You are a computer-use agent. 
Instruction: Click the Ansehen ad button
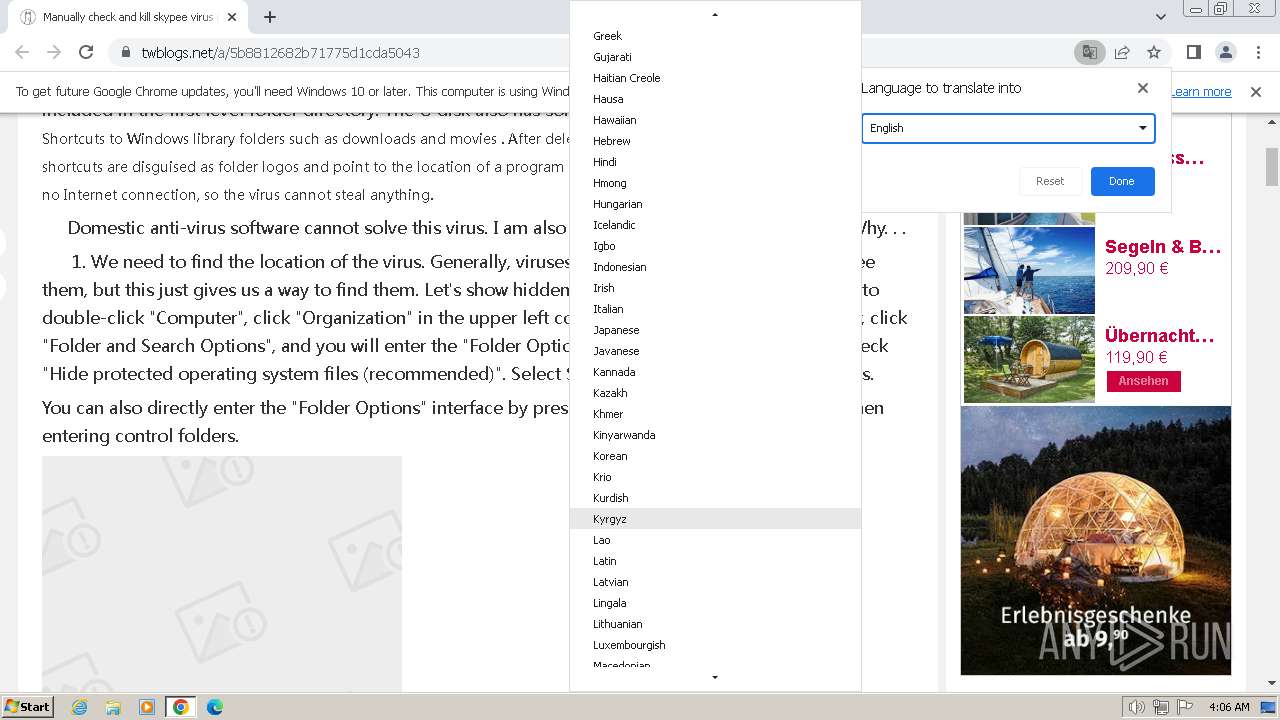tap(1144, 381)
